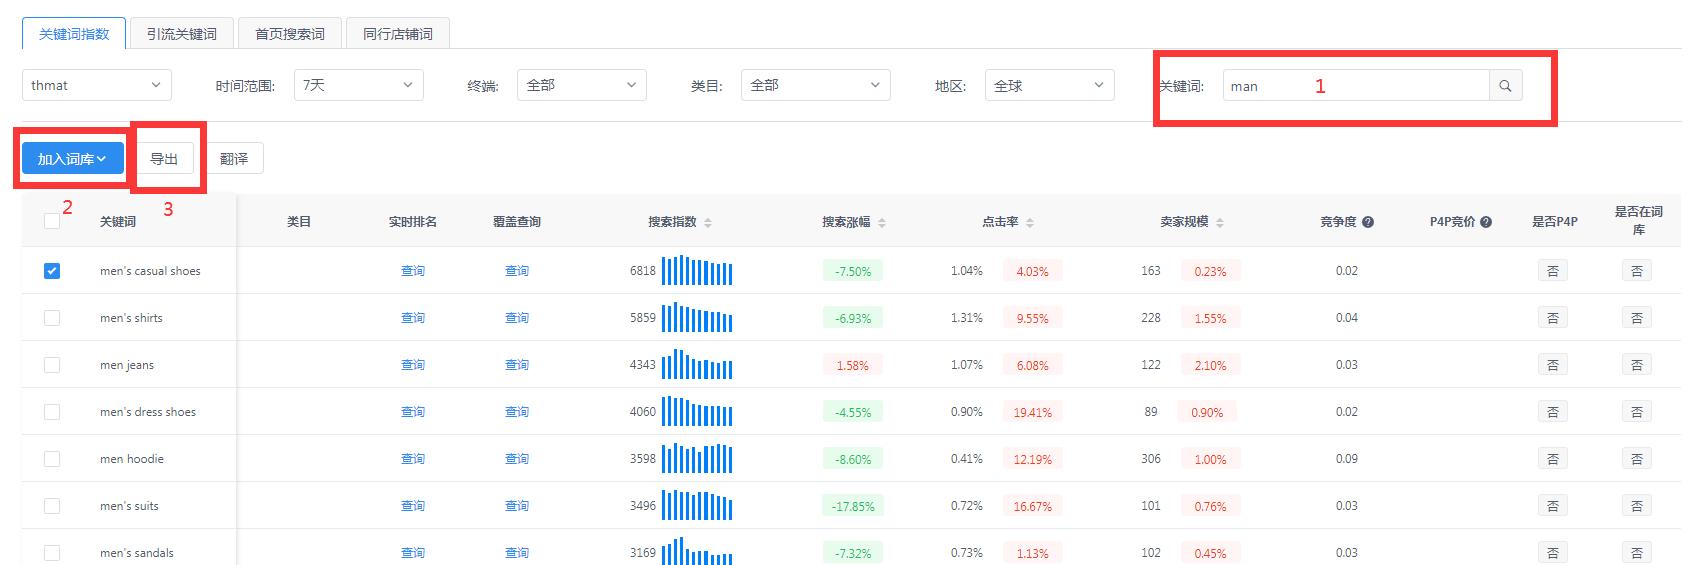Check the men's shirts row checkbox
The image size is (1696, 565).
52,318
